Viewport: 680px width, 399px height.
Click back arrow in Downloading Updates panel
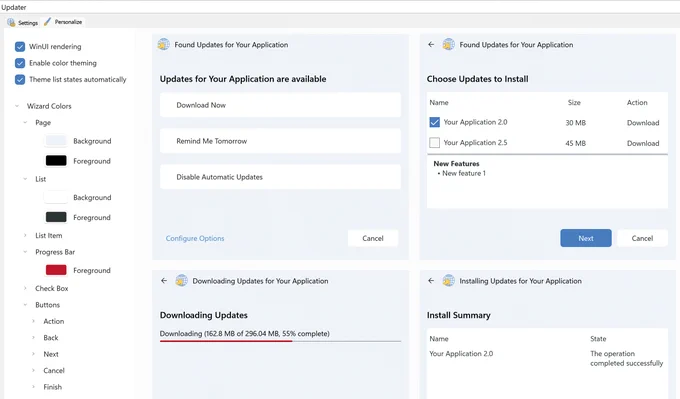[164, 281]
